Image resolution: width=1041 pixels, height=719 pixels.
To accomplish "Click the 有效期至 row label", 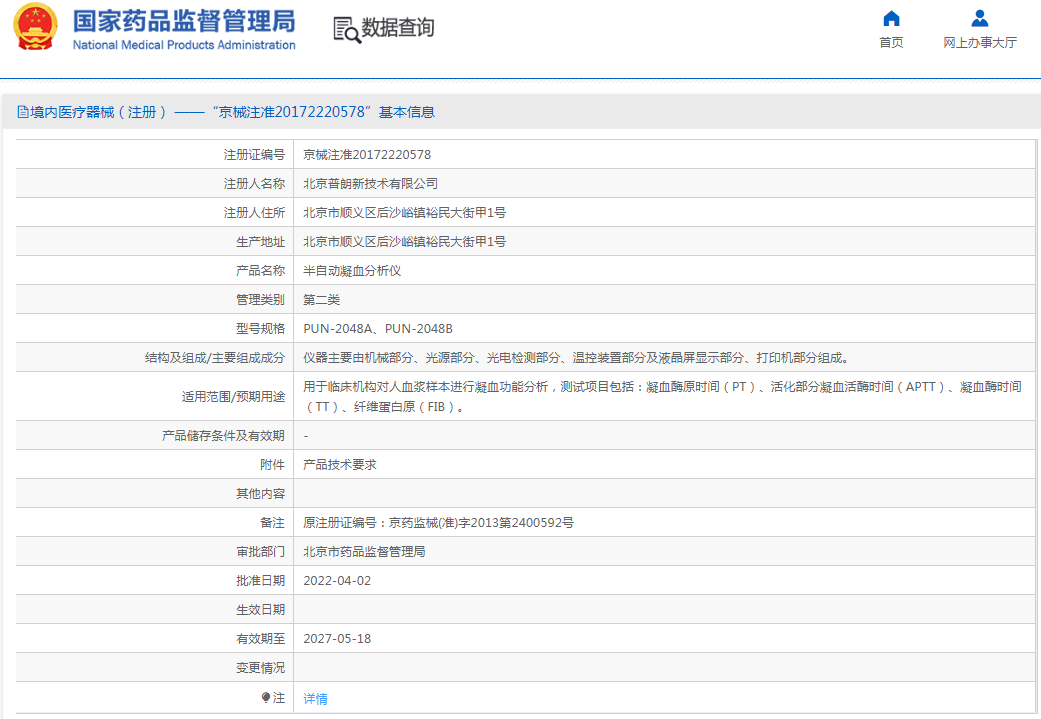I will click(260, 639).
